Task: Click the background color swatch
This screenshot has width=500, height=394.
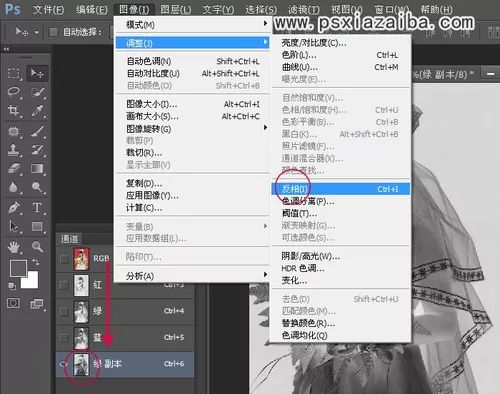Action: coord(32,282)
